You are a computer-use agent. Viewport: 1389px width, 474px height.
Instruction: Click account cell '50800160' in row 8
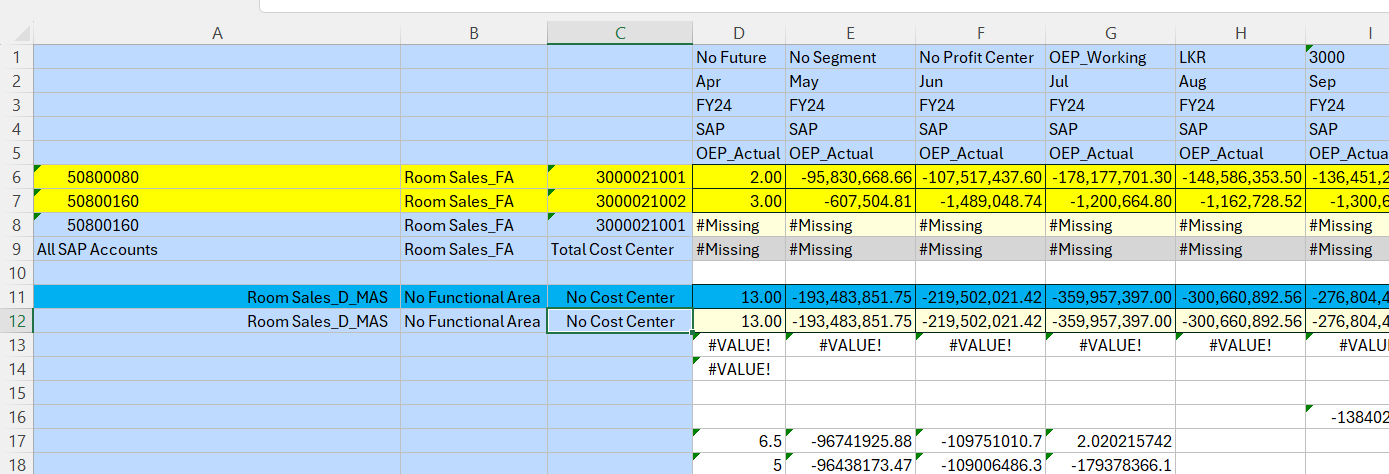pyautogui.click(x=217, y=225)
